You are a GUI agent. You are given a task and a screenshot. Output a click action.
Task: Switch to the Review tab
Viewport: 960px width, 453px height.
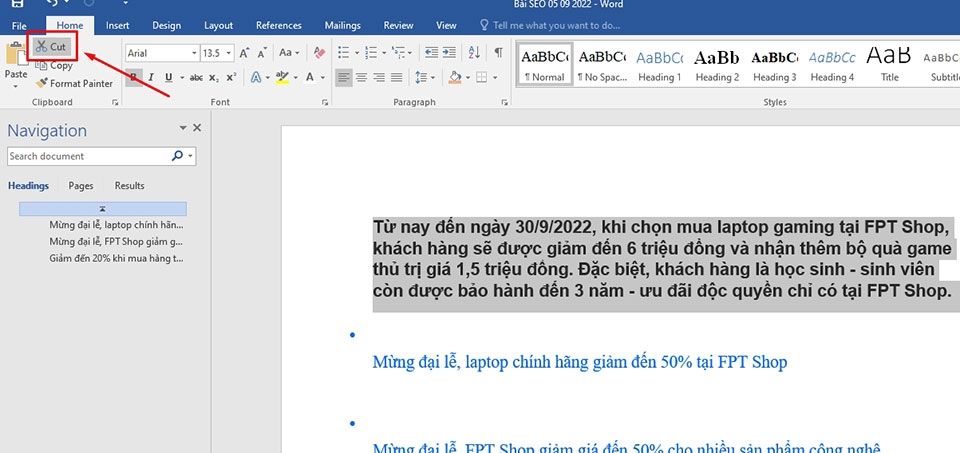tap(399, 26)
